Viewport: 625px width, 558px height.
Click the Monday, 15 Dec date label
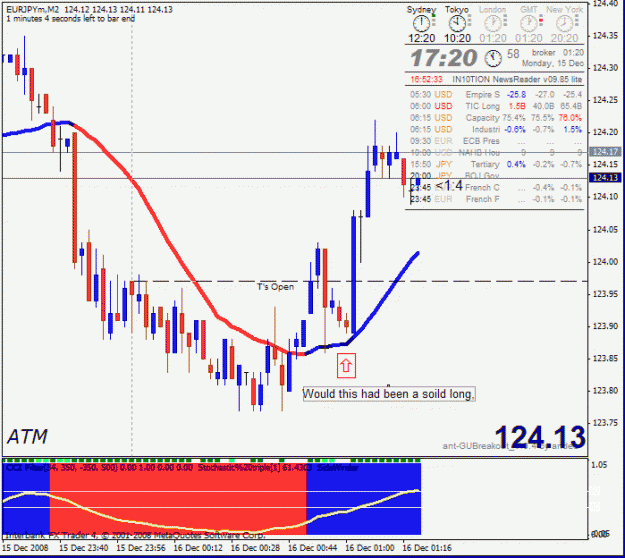(553, 63)
